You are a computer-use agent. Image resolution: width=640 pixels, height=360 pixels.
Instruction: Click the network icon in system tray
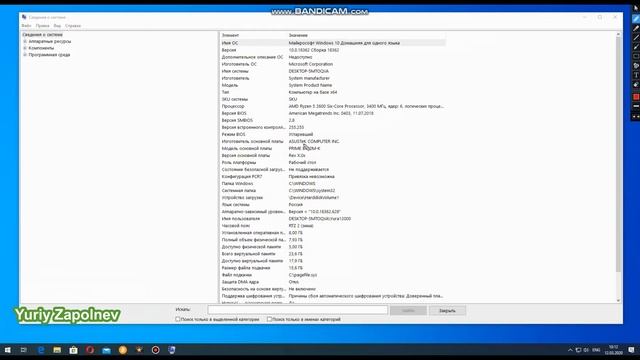(578, 350)
